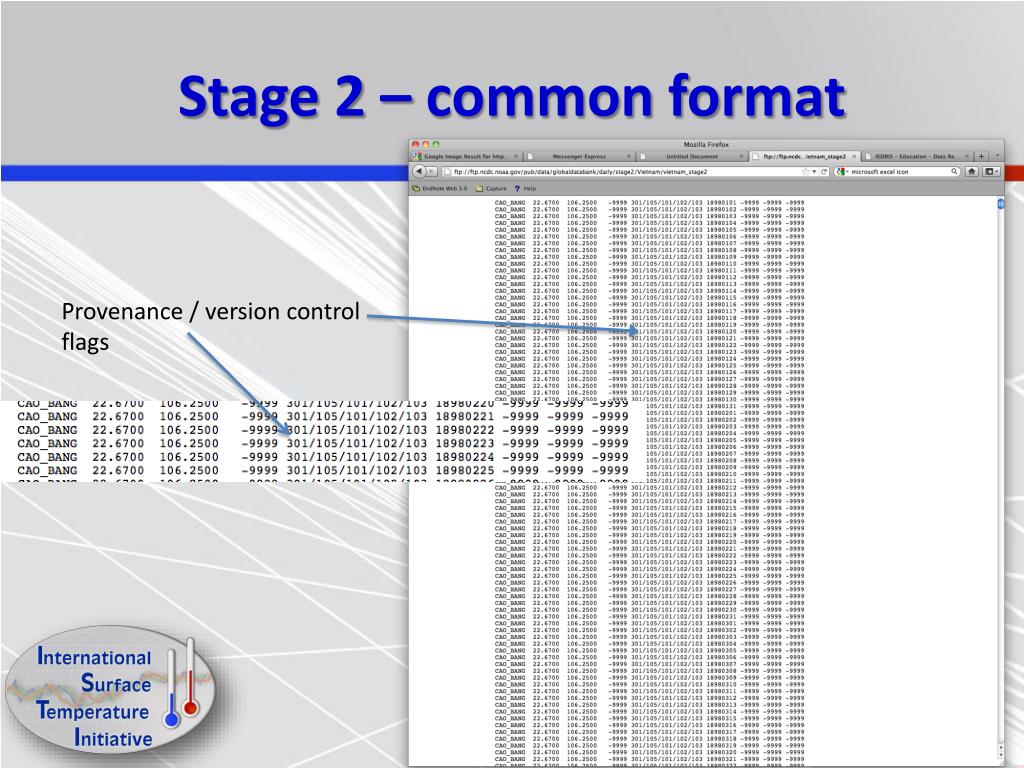This screenshot has height=768, width=1024.
Task: Click date 18980221 in the enlarged data
Action: 465,417
